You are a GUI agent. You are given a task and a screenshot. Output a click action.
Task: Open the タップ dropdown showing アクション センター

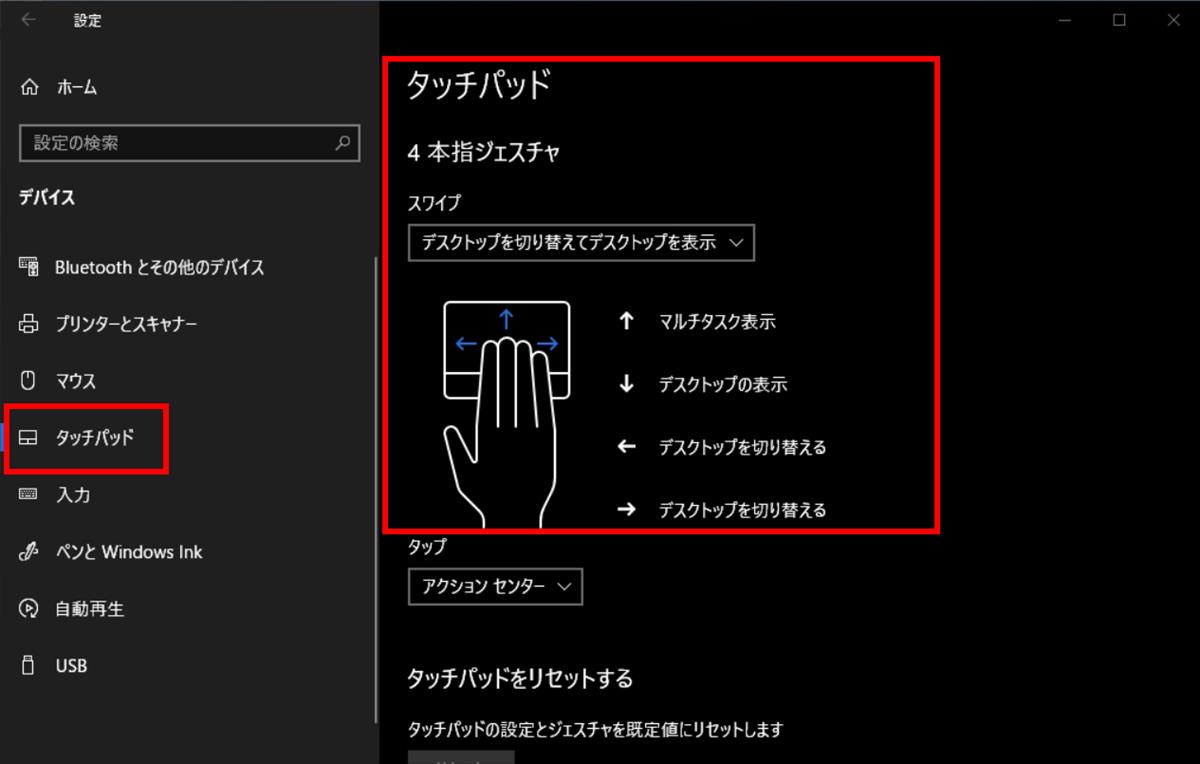pyautogui.click(x=495, y=587)
